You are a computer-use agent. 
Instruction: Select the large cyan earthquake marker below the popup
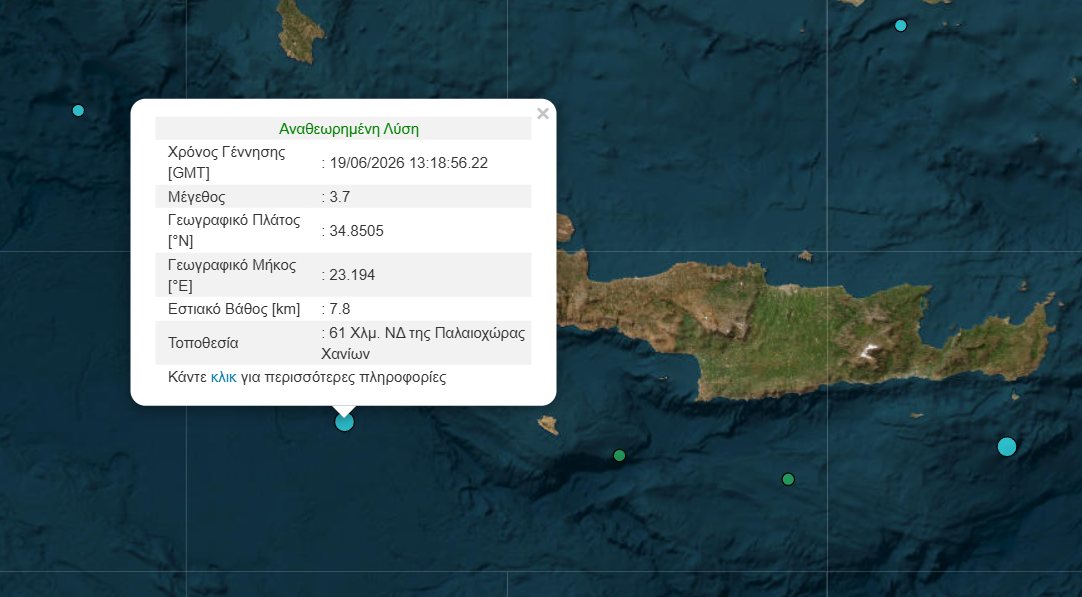point(344,422)
